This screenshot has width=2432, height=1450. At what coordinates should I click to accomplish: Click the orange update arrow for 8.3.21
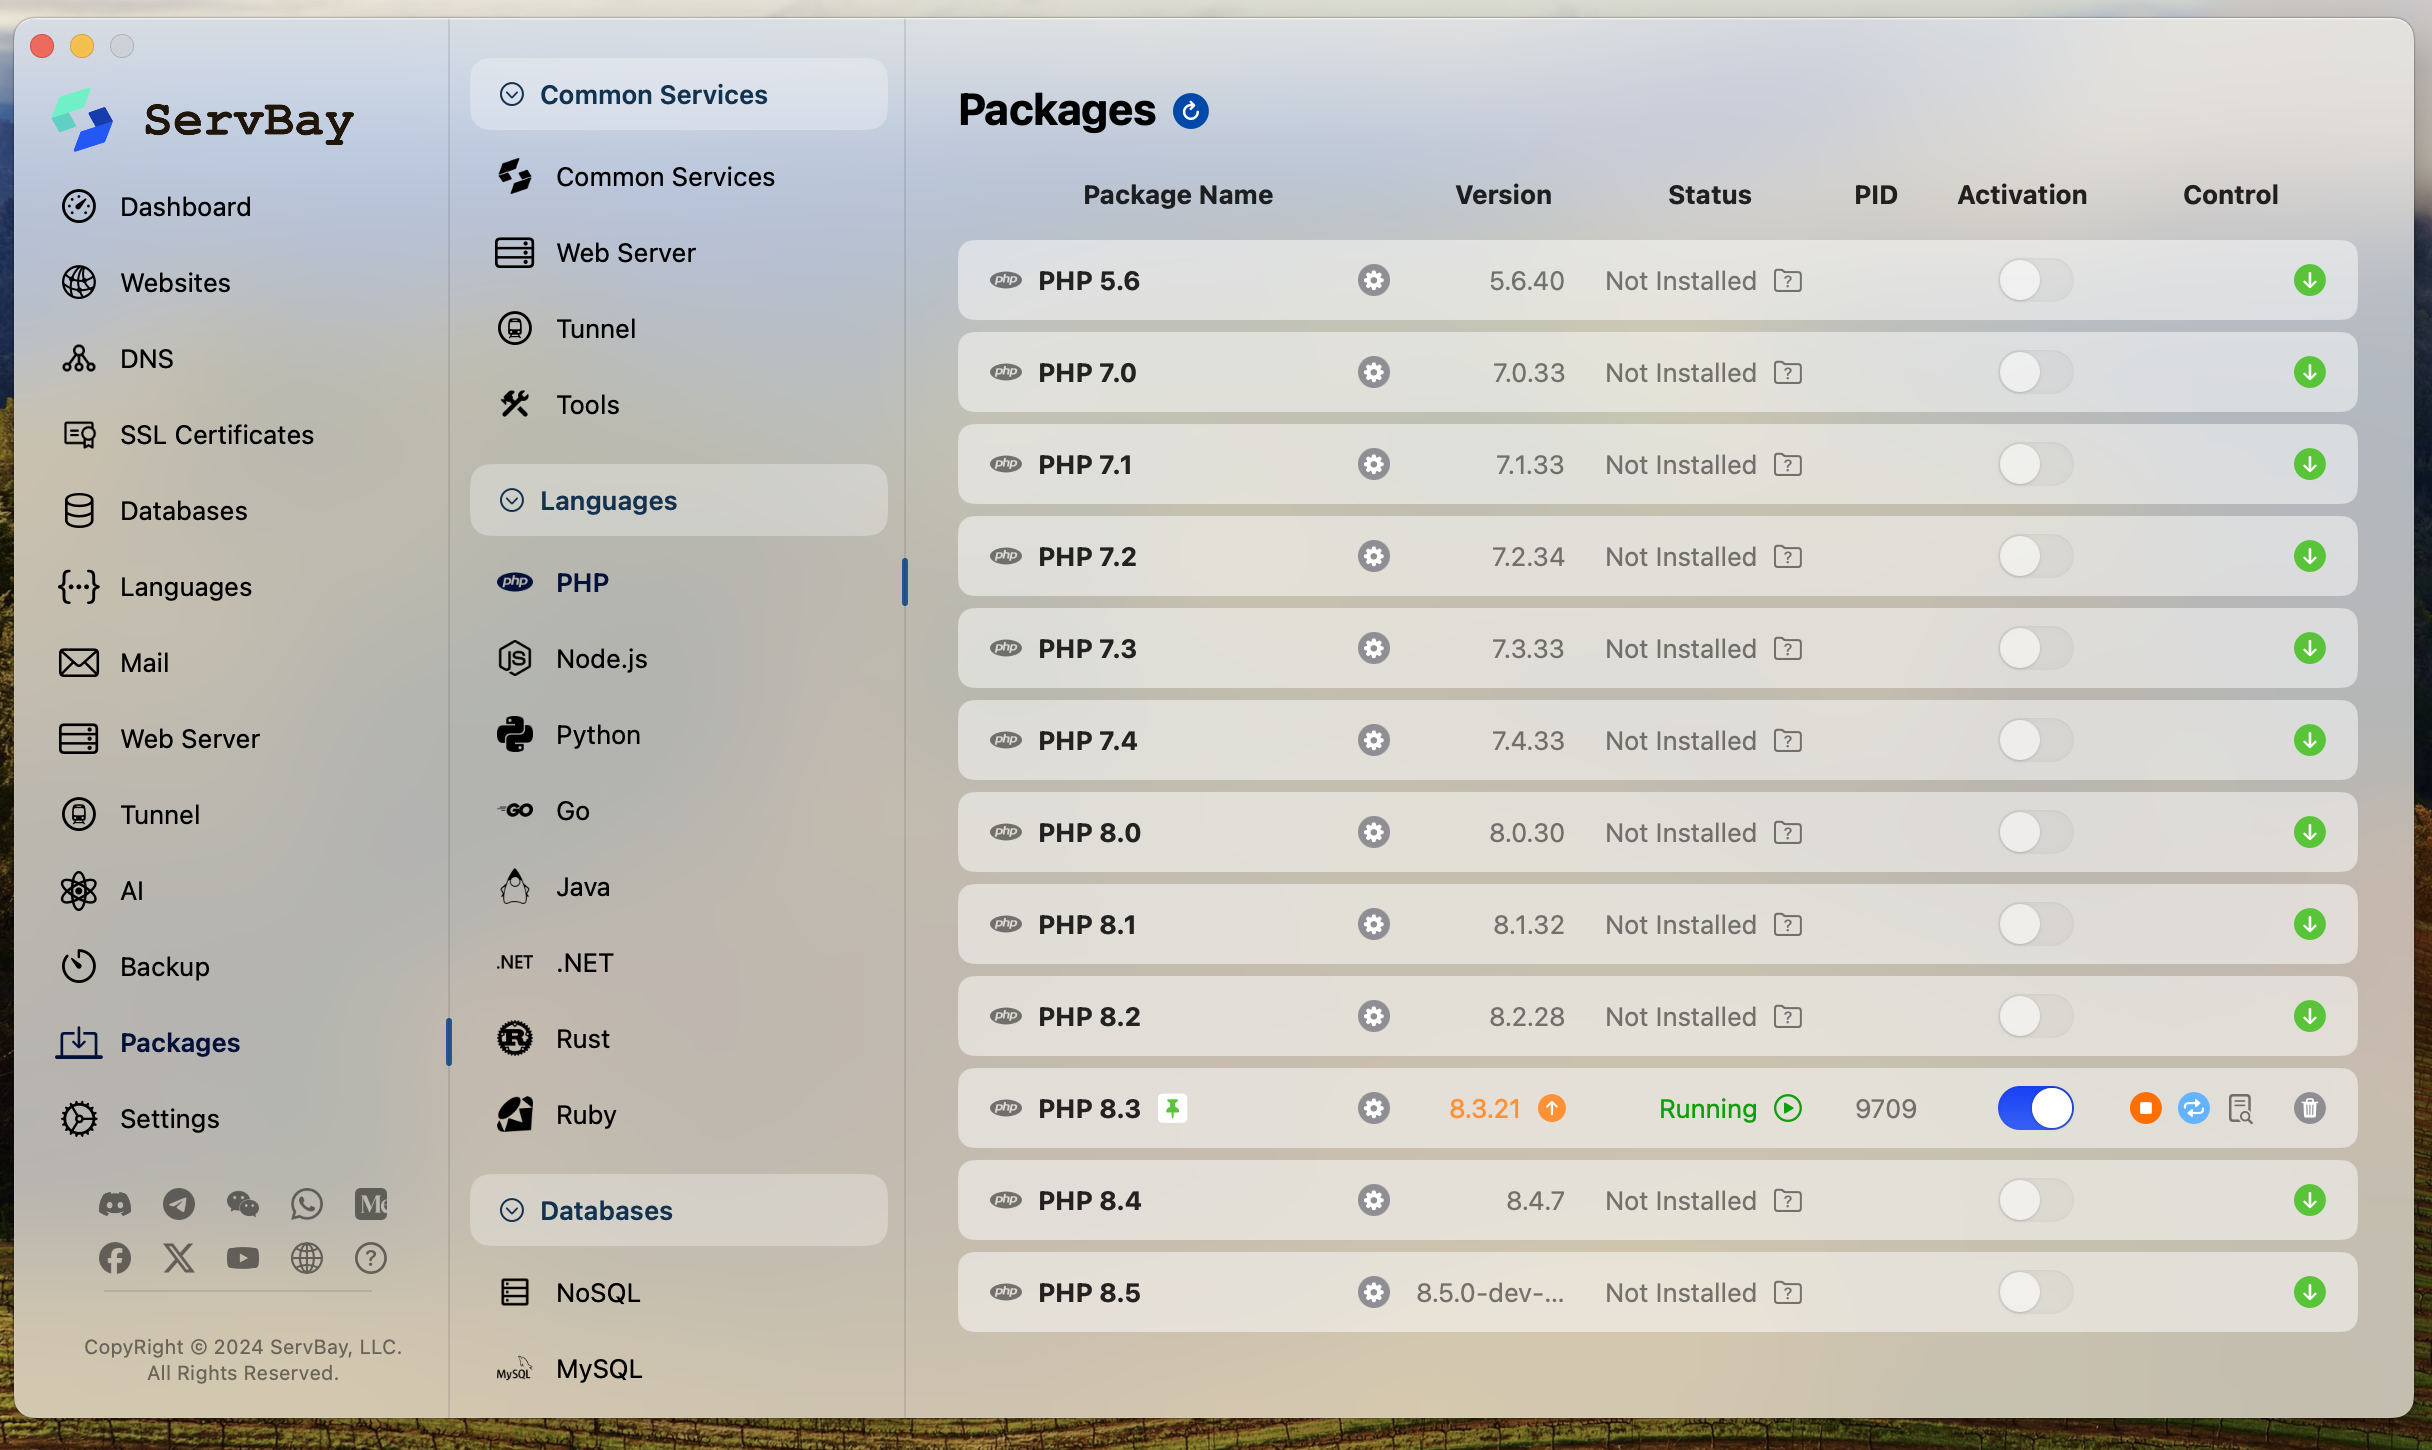(1551, 1108)
